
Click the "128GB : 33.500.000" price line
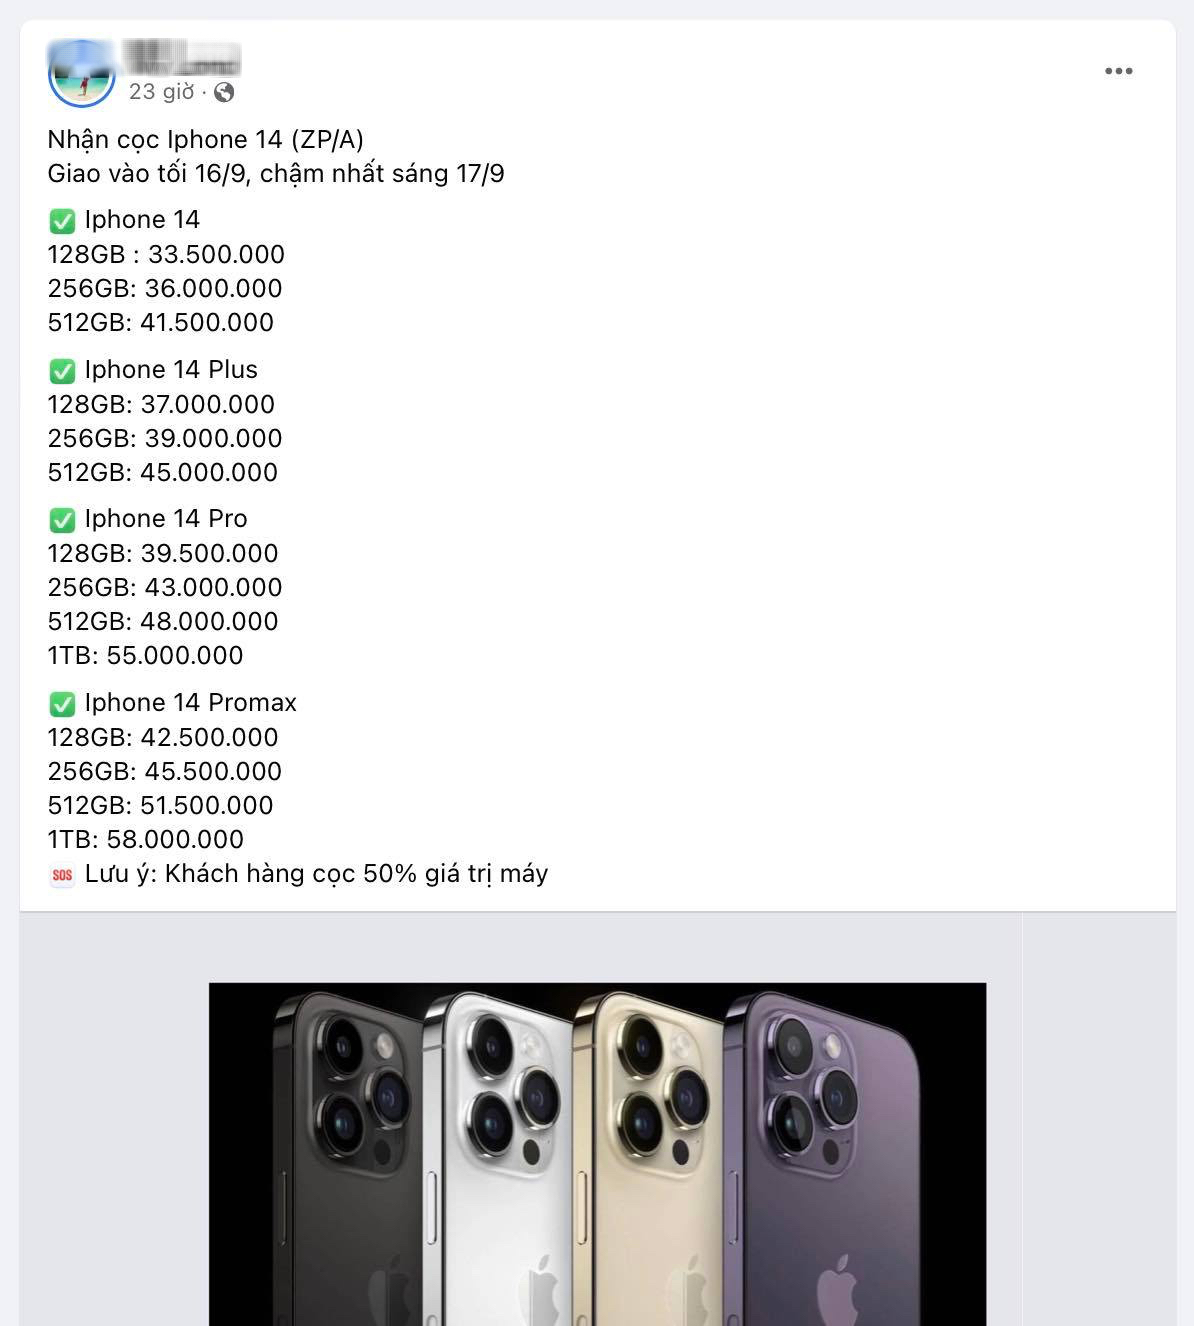[x=166, y=255]
